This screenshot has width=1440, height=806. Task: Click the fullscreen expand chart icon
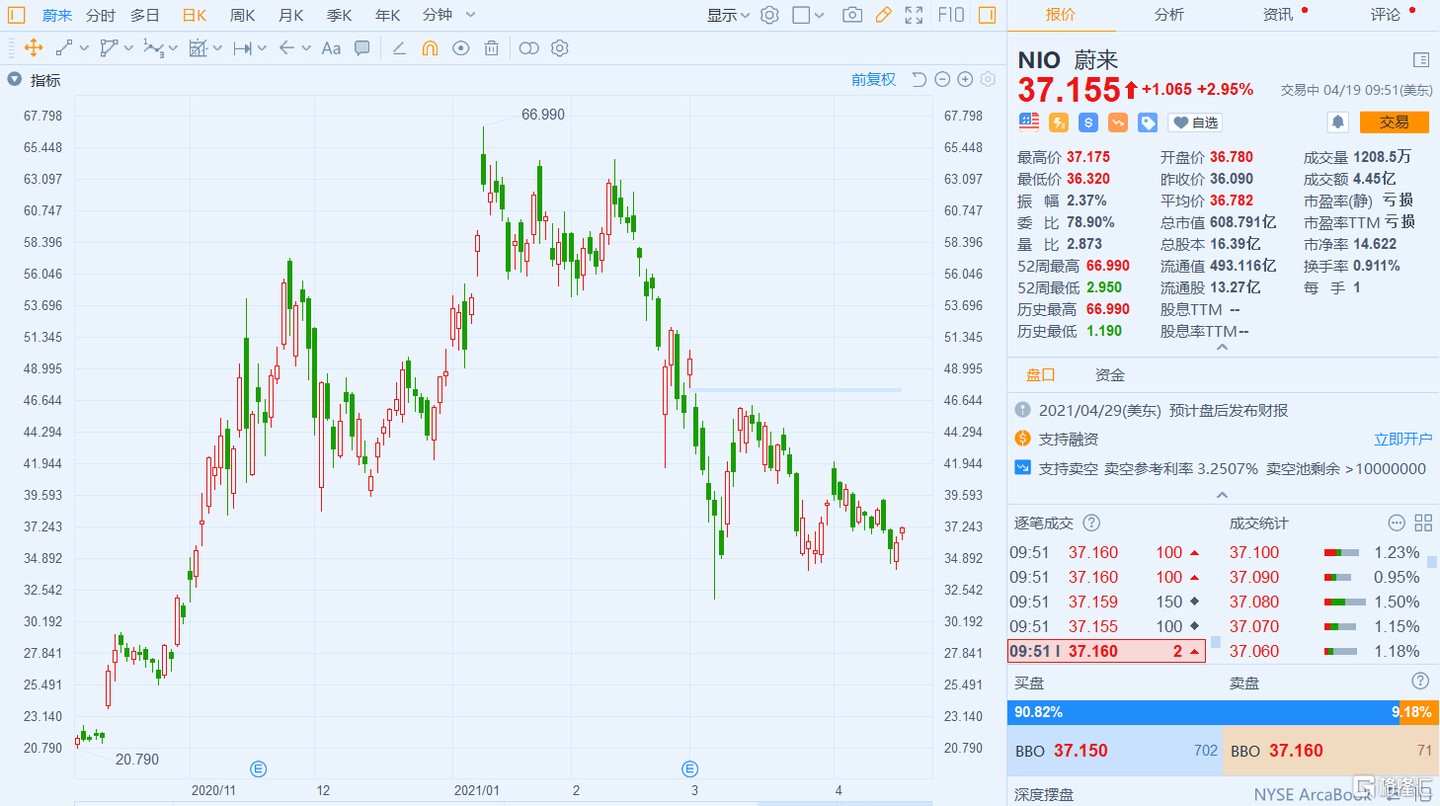(913, 15)
